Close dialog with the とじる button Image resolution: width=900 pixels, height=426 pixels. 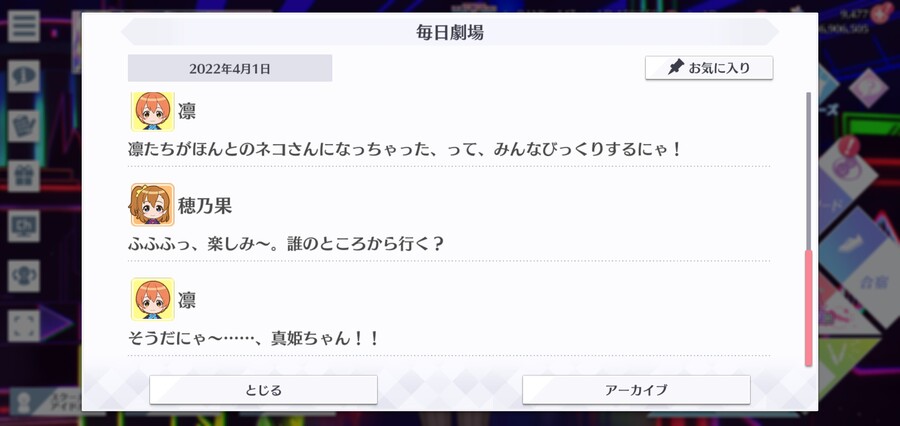tap(263, 390)
